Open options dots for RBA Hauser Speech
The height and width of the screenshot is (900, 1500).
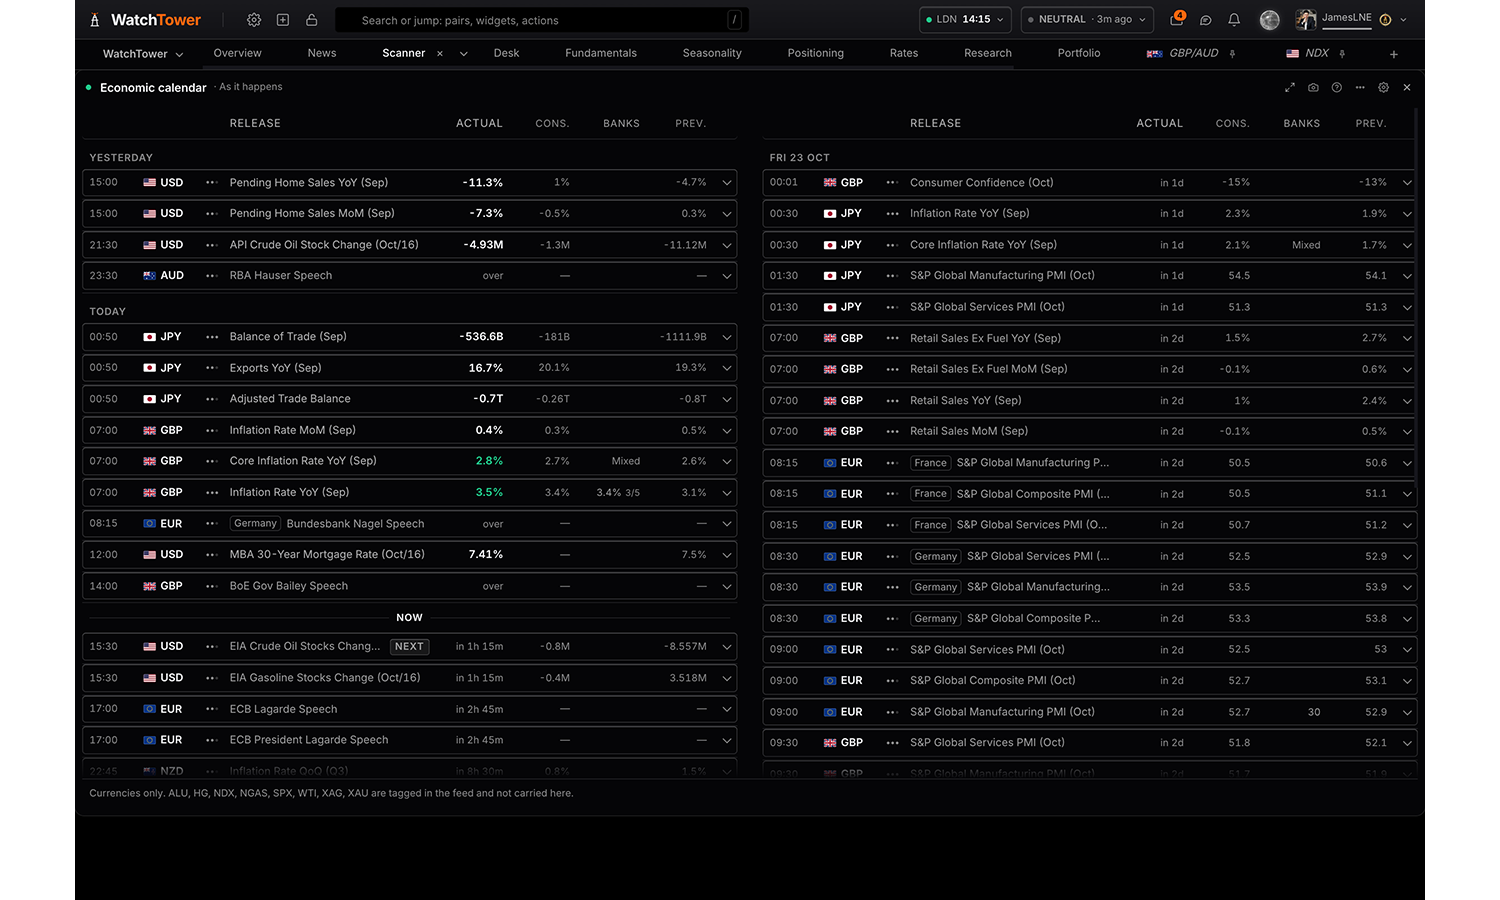[212, 276]
